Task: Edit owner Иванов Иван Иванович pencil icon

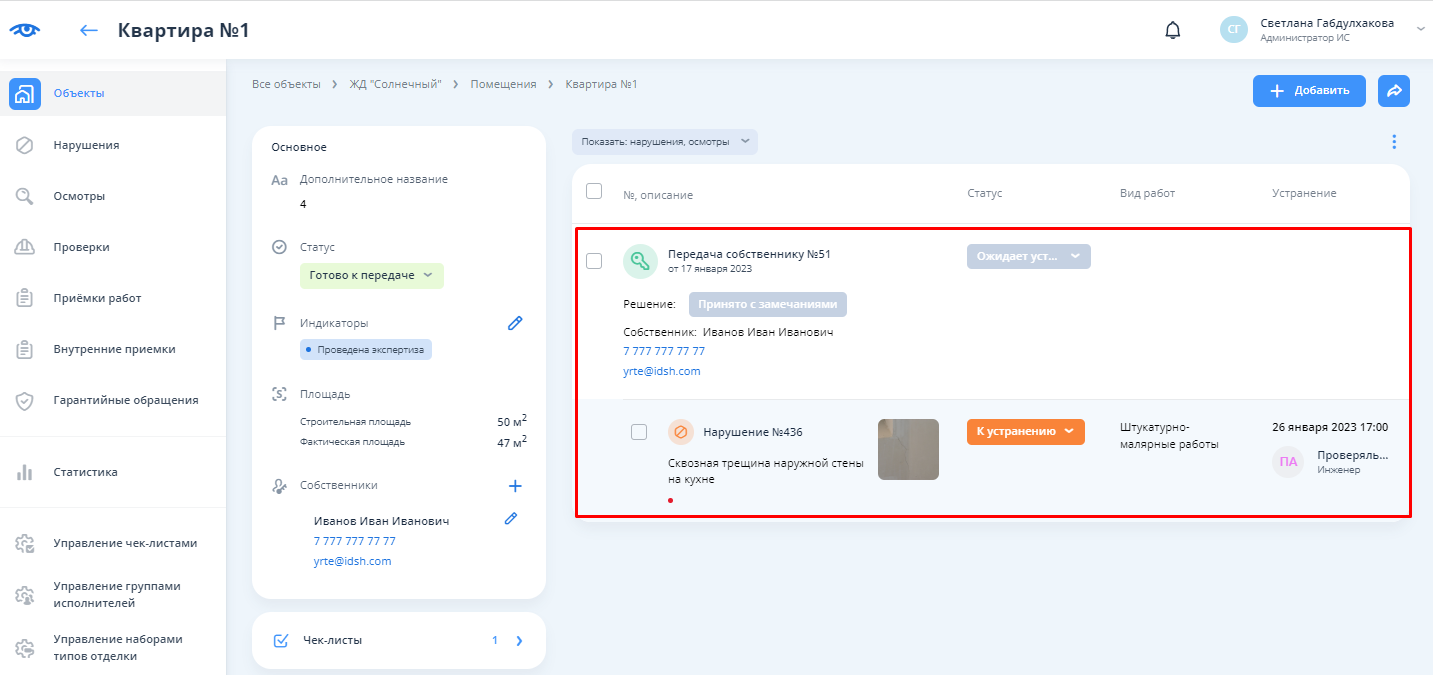Action: coord(511,518)
